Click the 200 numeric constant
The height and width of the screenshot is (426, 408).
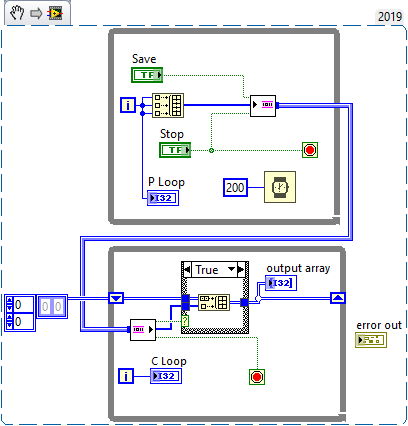pos(235,187)
